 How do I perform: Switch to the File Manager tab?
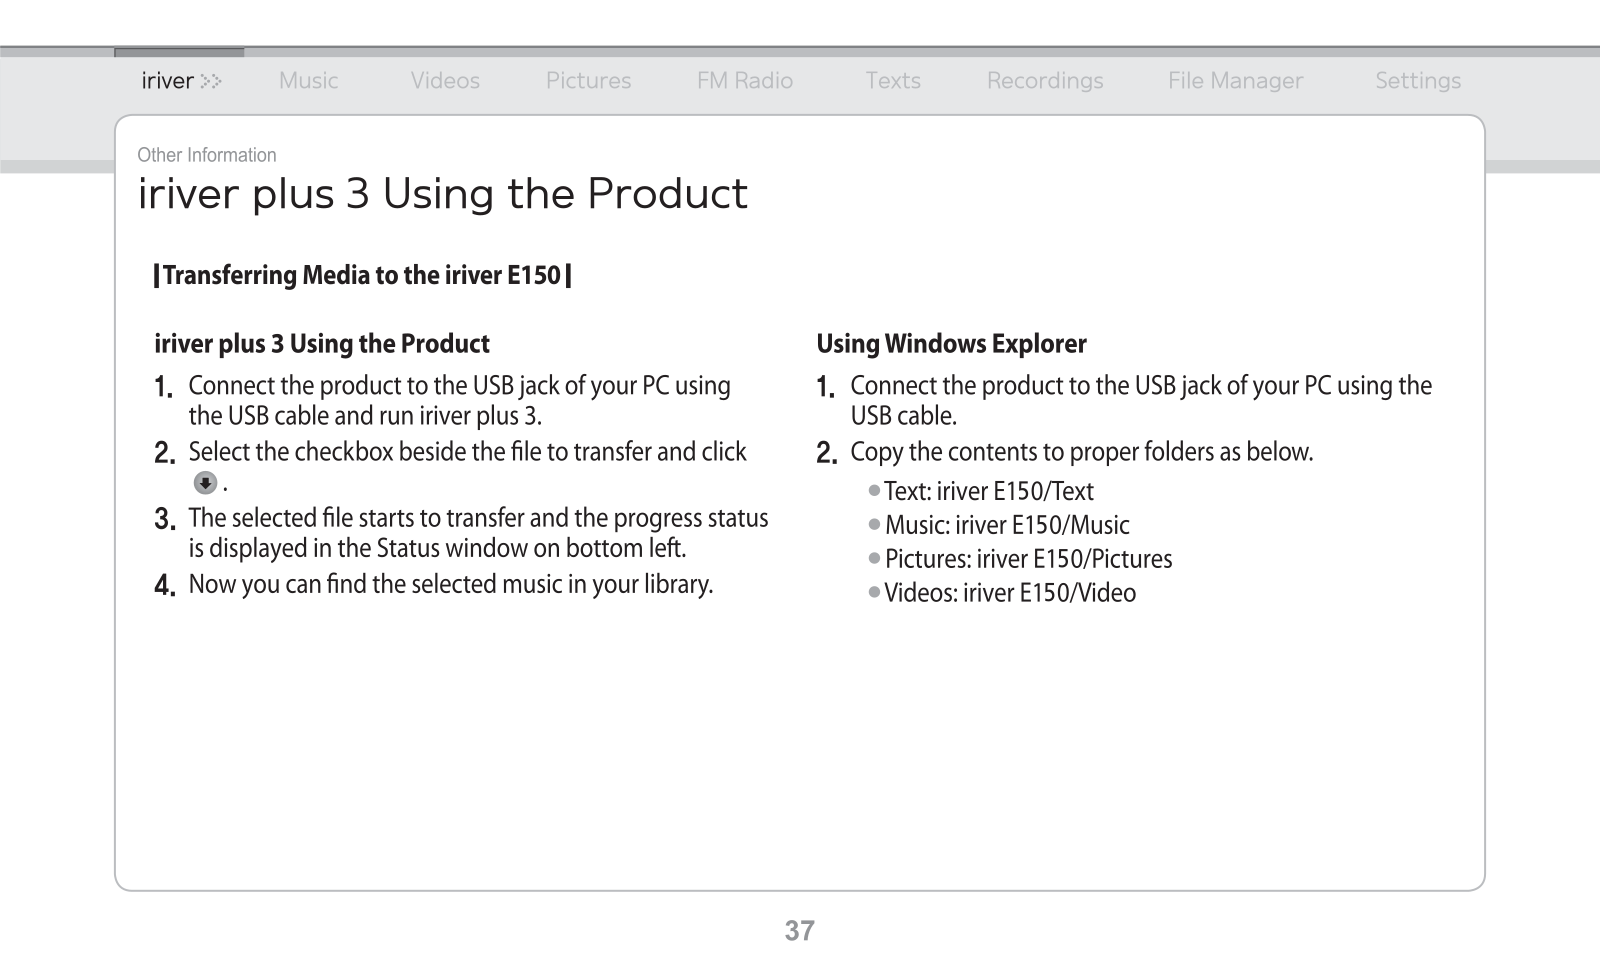[1235, 81]
